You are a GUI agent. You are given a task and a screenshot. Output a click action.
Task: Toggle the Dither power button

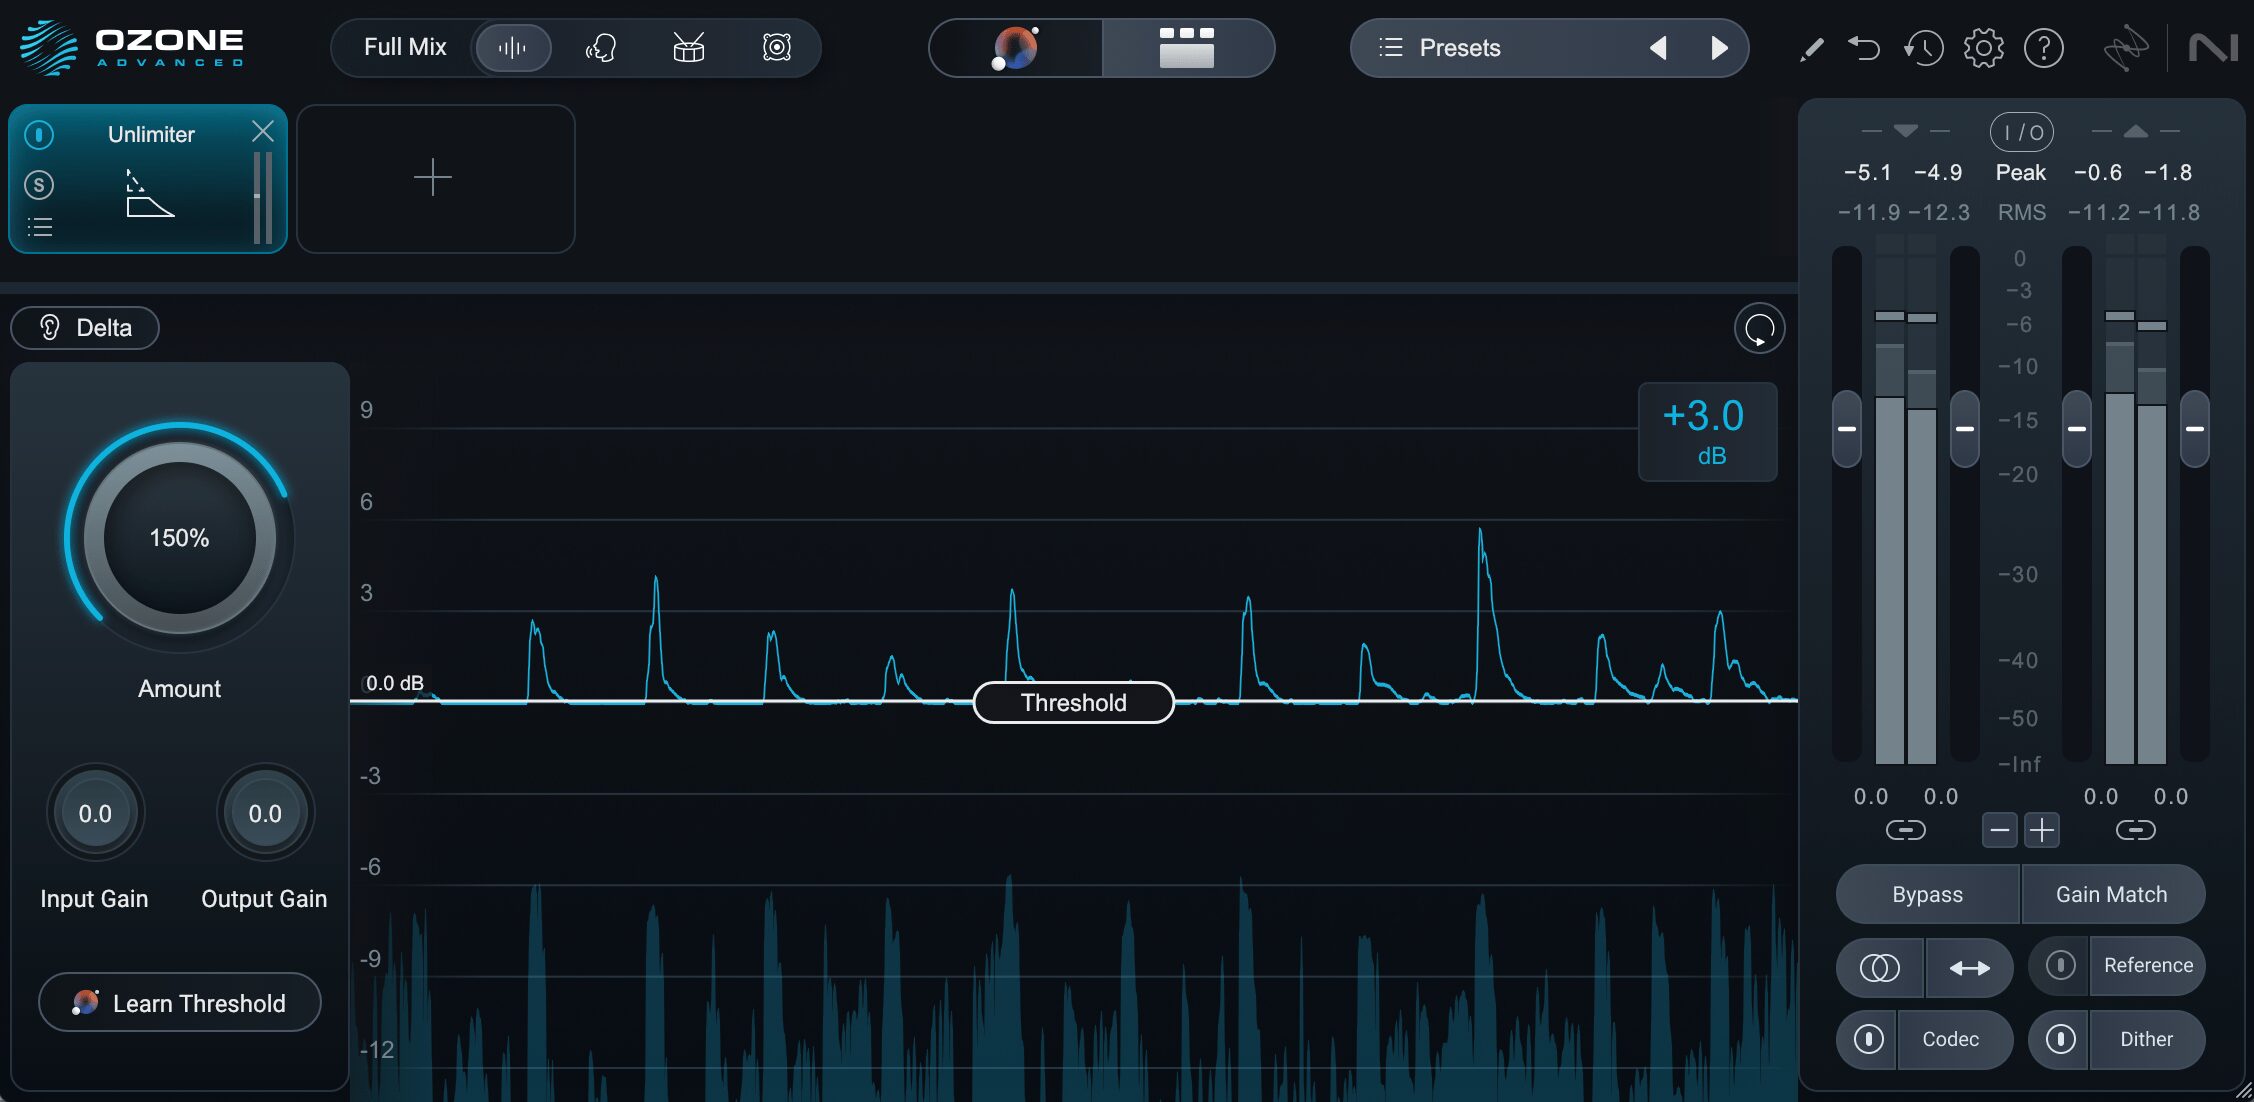point(2060,1039)
